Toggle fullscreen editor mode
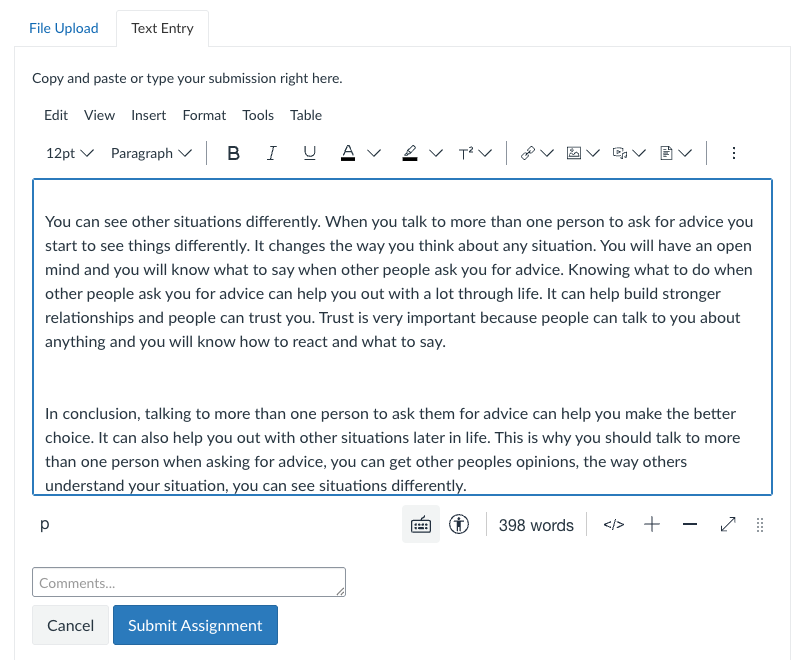Viewport: 810px width, 660px height. 728,525
